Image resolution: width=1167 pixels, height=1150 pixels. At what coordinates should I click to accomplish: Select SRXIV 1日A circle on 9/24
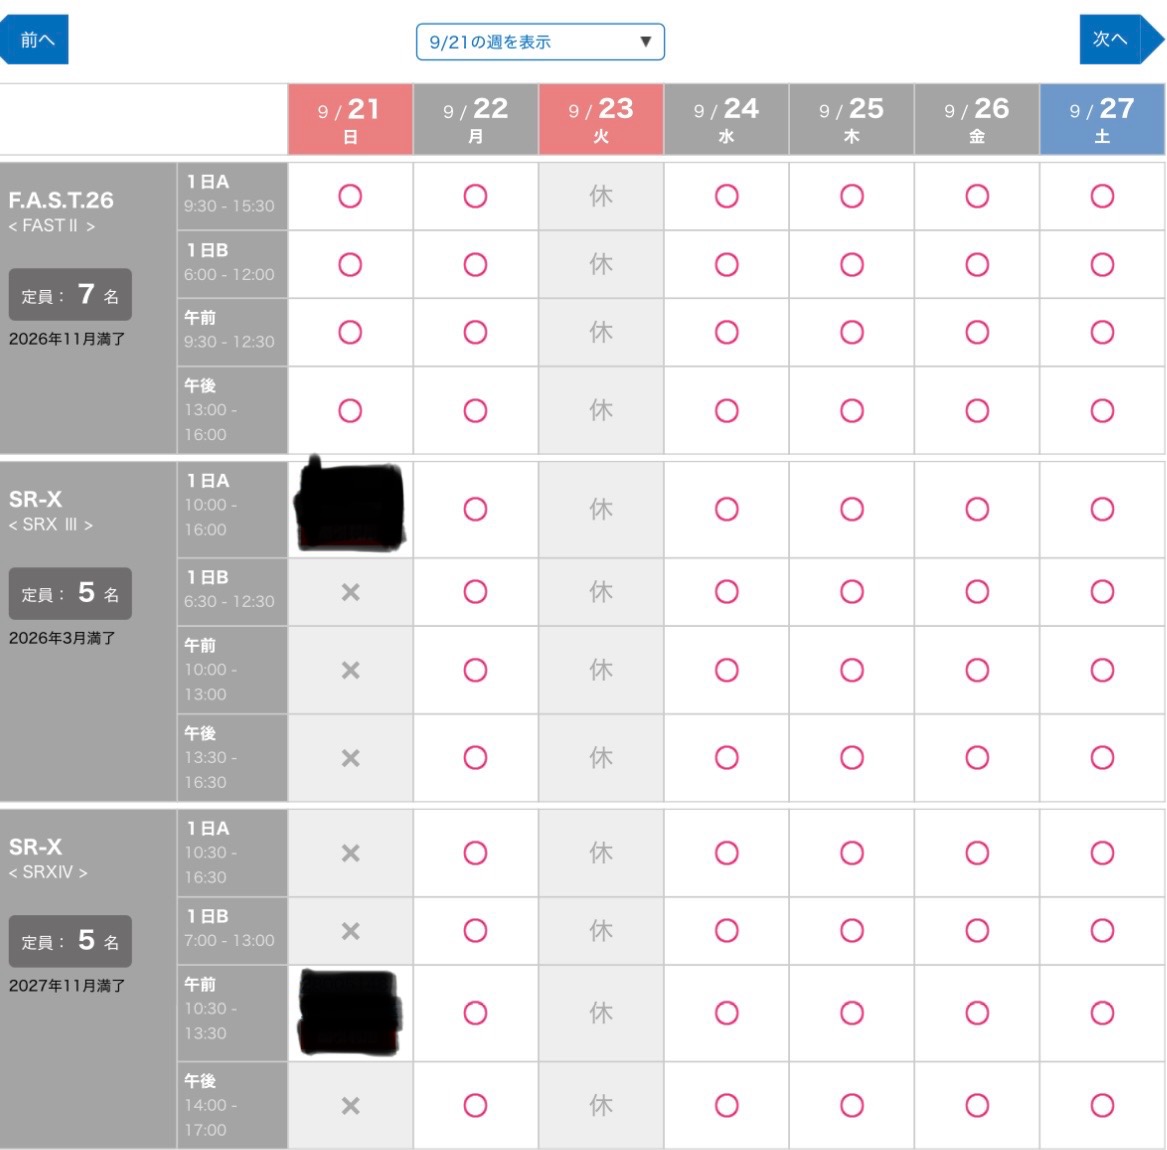(x=727, y=853)
